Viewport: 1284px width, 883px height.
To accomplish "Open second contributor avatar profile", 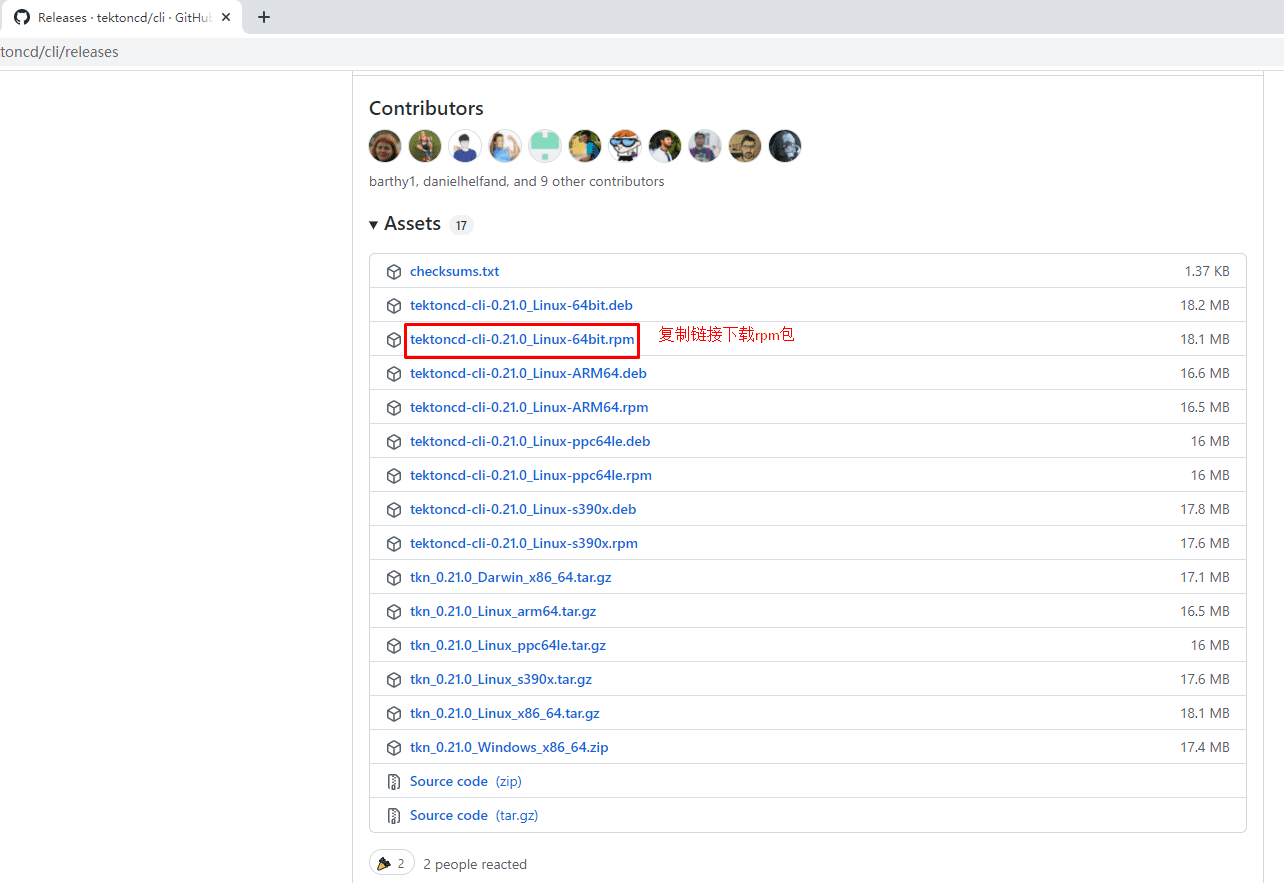I will pos(425,146).
